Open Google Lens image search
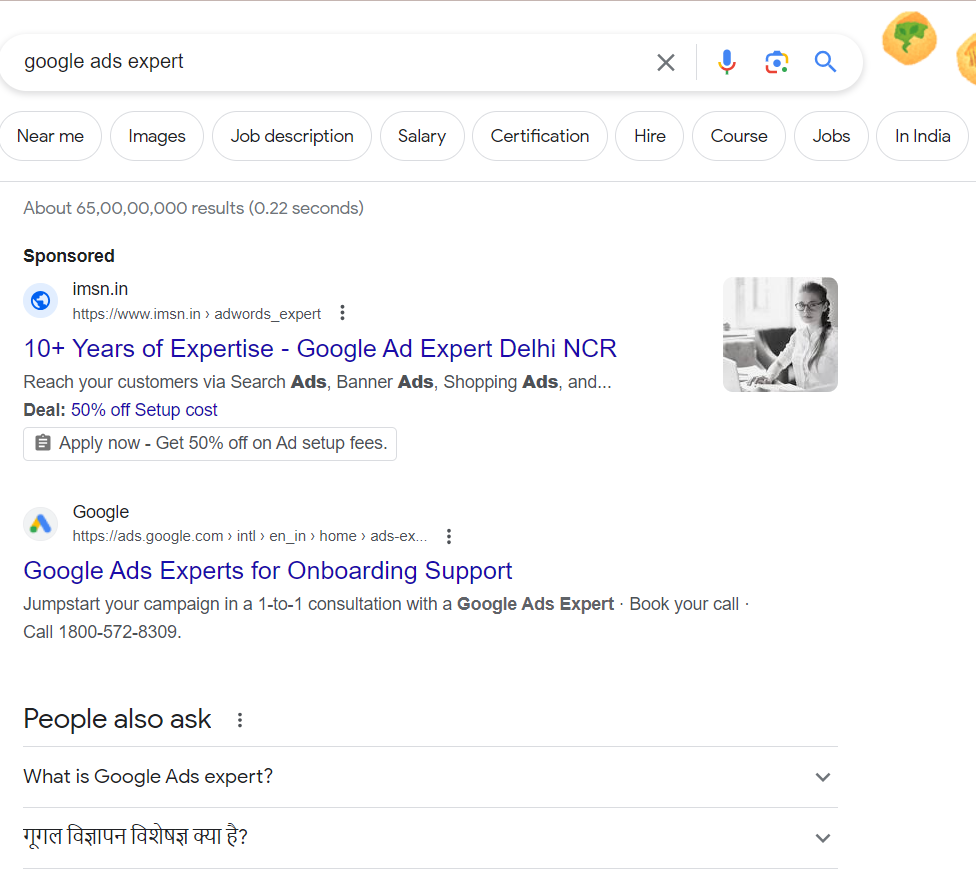Viewport: 976px width, 873px height. pos(777,62)
